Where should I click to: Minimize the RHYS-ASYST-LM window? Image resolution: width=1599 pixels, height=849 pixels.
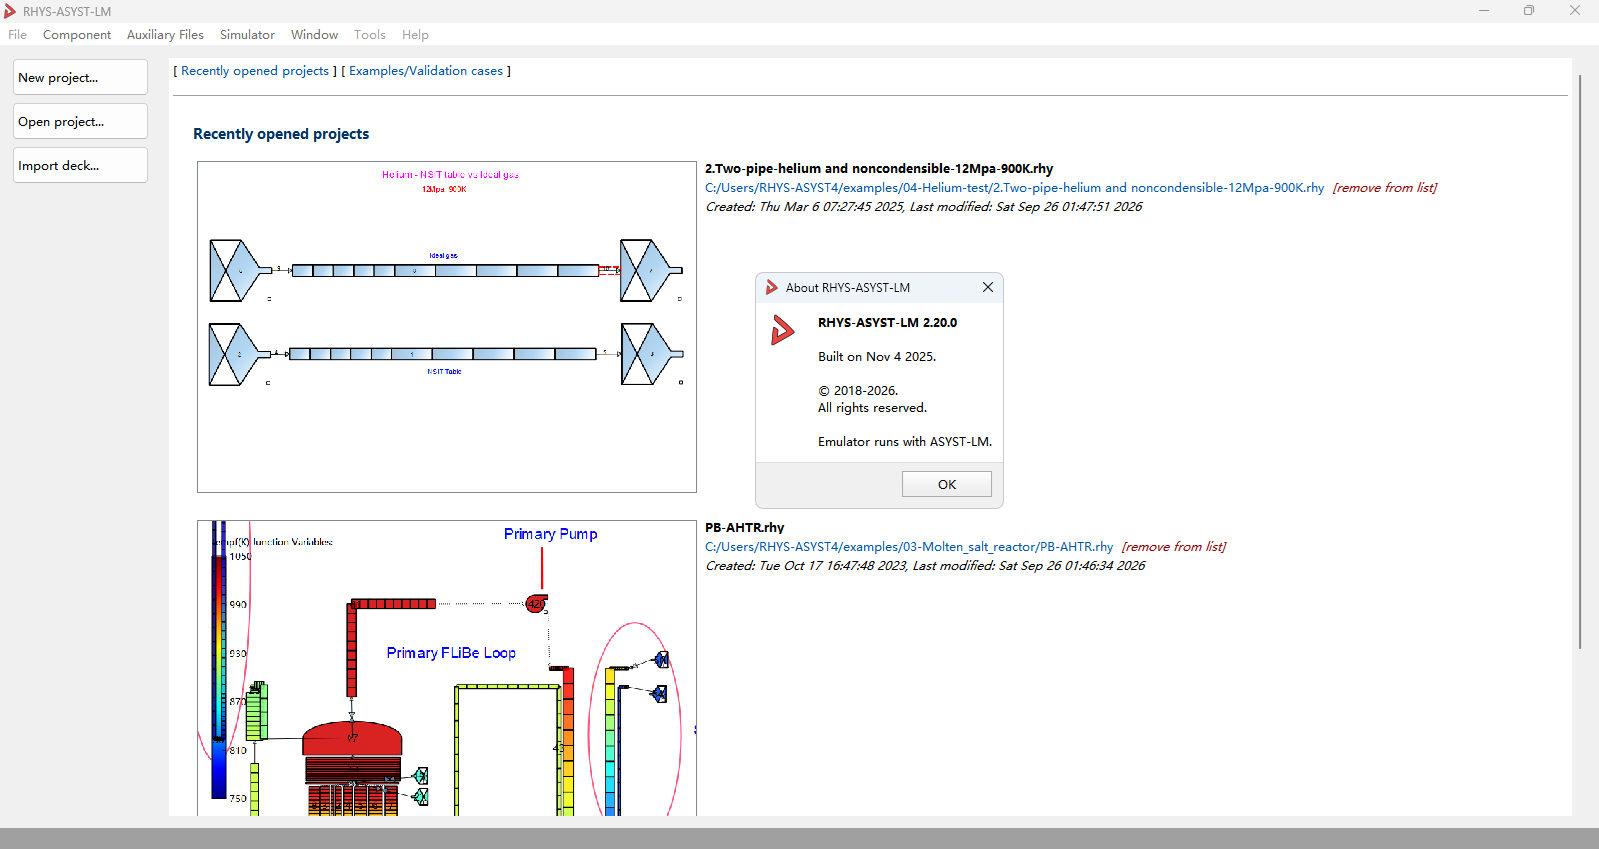pyautogui.click(x=1484, y=11)
